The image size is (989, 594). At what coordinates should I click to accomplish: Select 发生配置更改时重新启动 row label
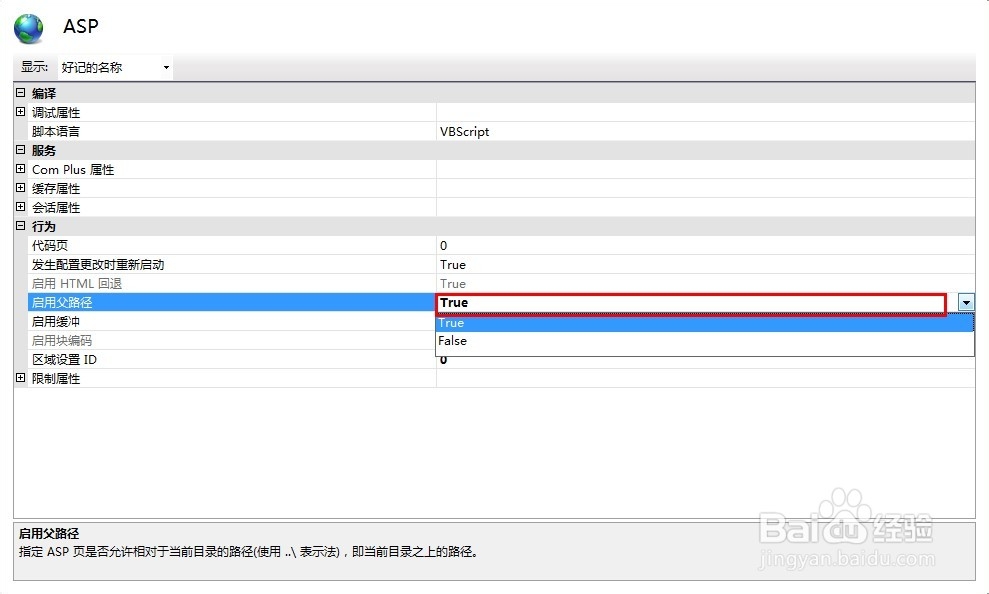(98, 265)
